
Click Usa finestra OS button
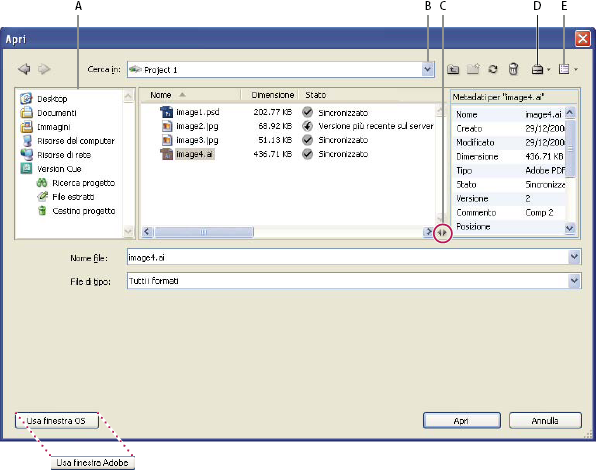tap(57, 421)
